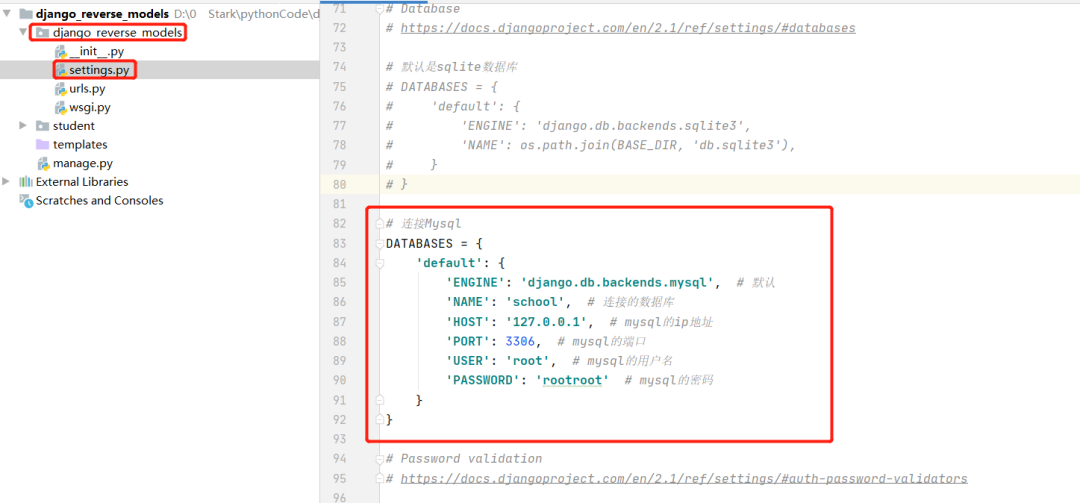Click the commented os.path.join NAME line
Screen dimensions: 1080x503
[590, 145]
